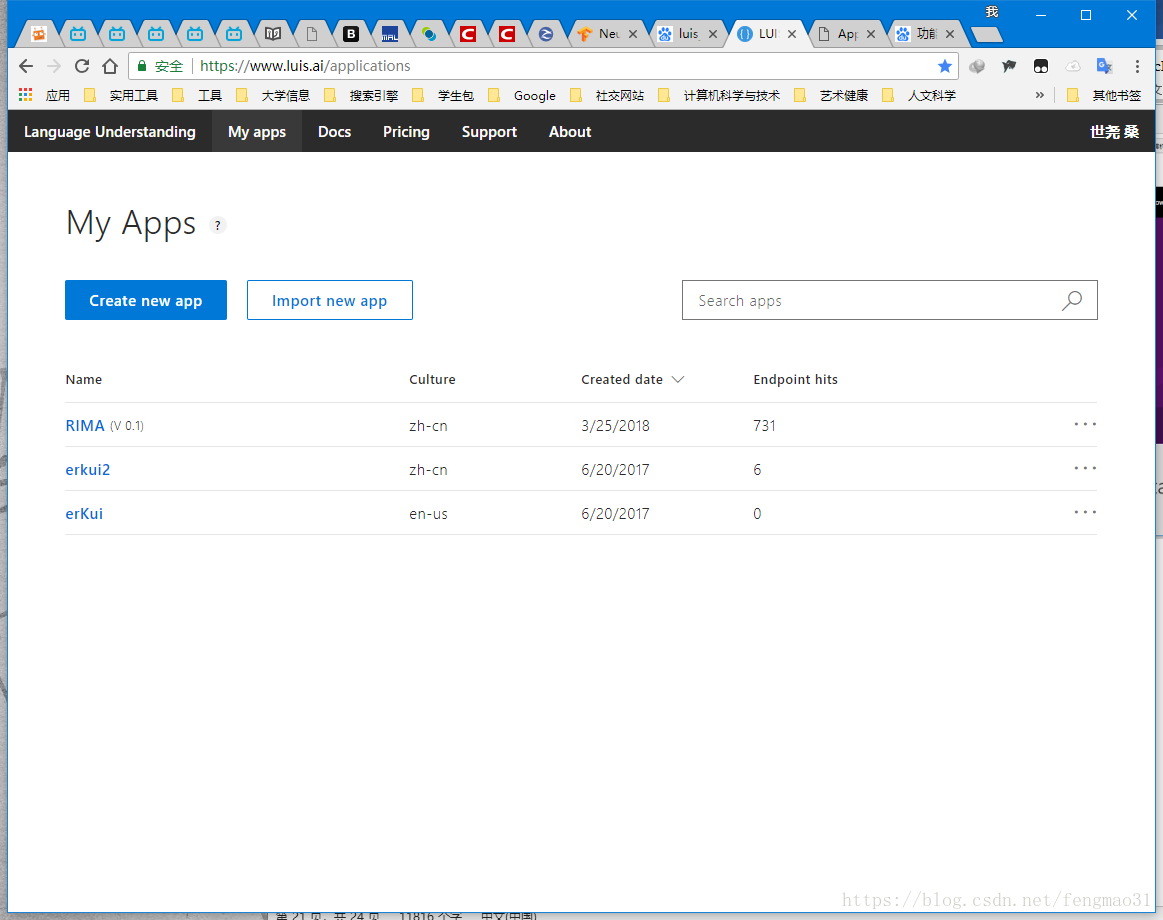This screenshot has height=920, width=1163.
Task: Open the erKui app link
Action: click(x=84, y=513)
